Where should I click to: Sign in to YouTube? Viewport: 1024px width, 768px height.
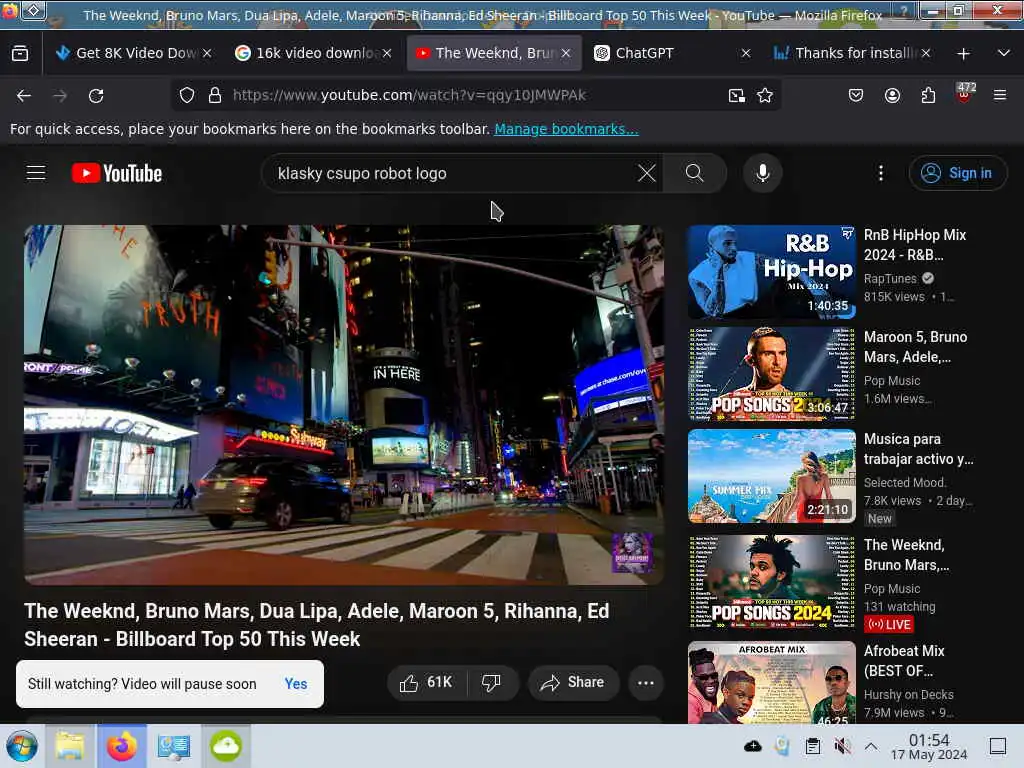click(x=957, y=173)
